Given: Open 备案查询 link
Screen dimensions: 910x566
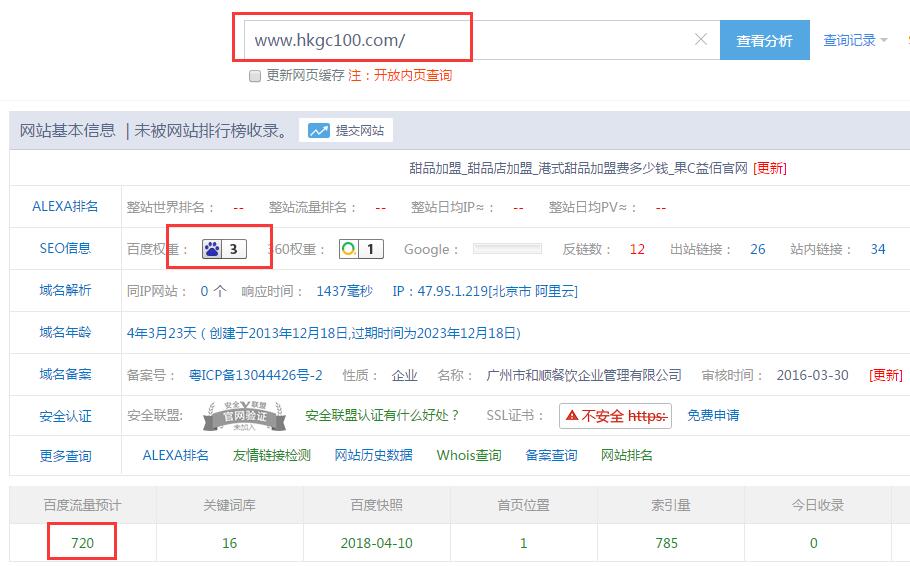Looking at the screenshot, I should (551, 455).
